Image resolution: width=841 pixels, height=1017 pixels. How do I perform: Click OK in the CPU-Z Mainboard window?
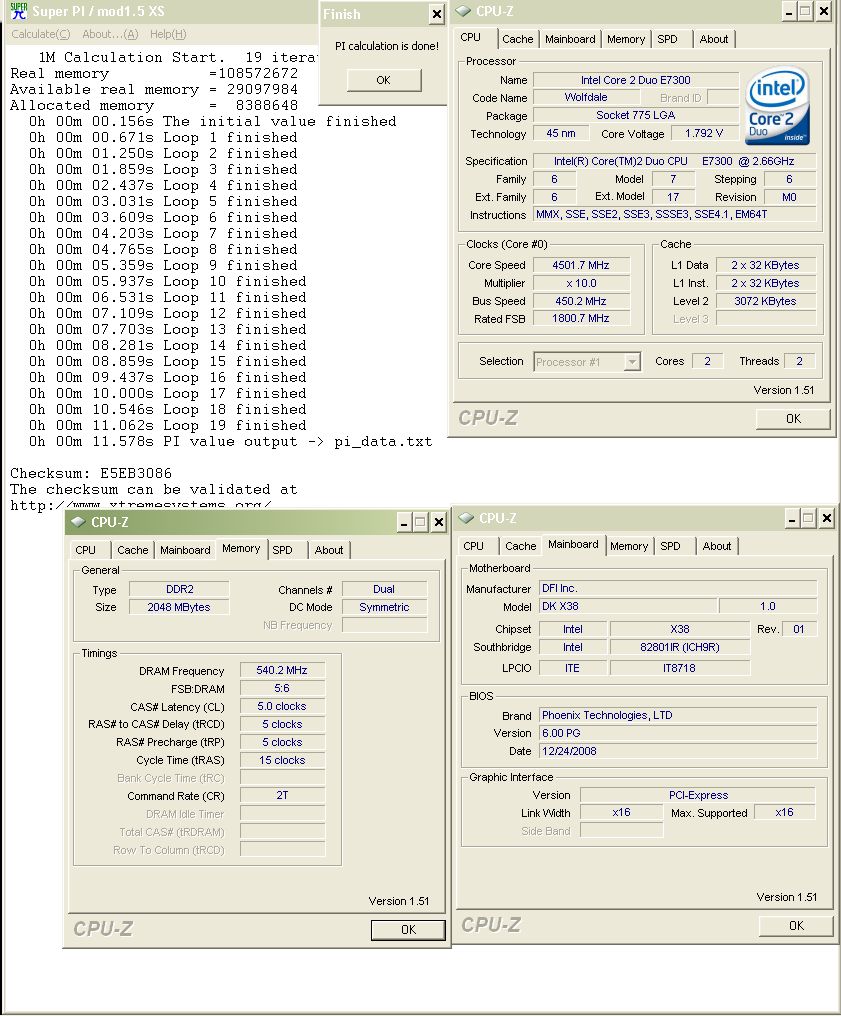796,926
